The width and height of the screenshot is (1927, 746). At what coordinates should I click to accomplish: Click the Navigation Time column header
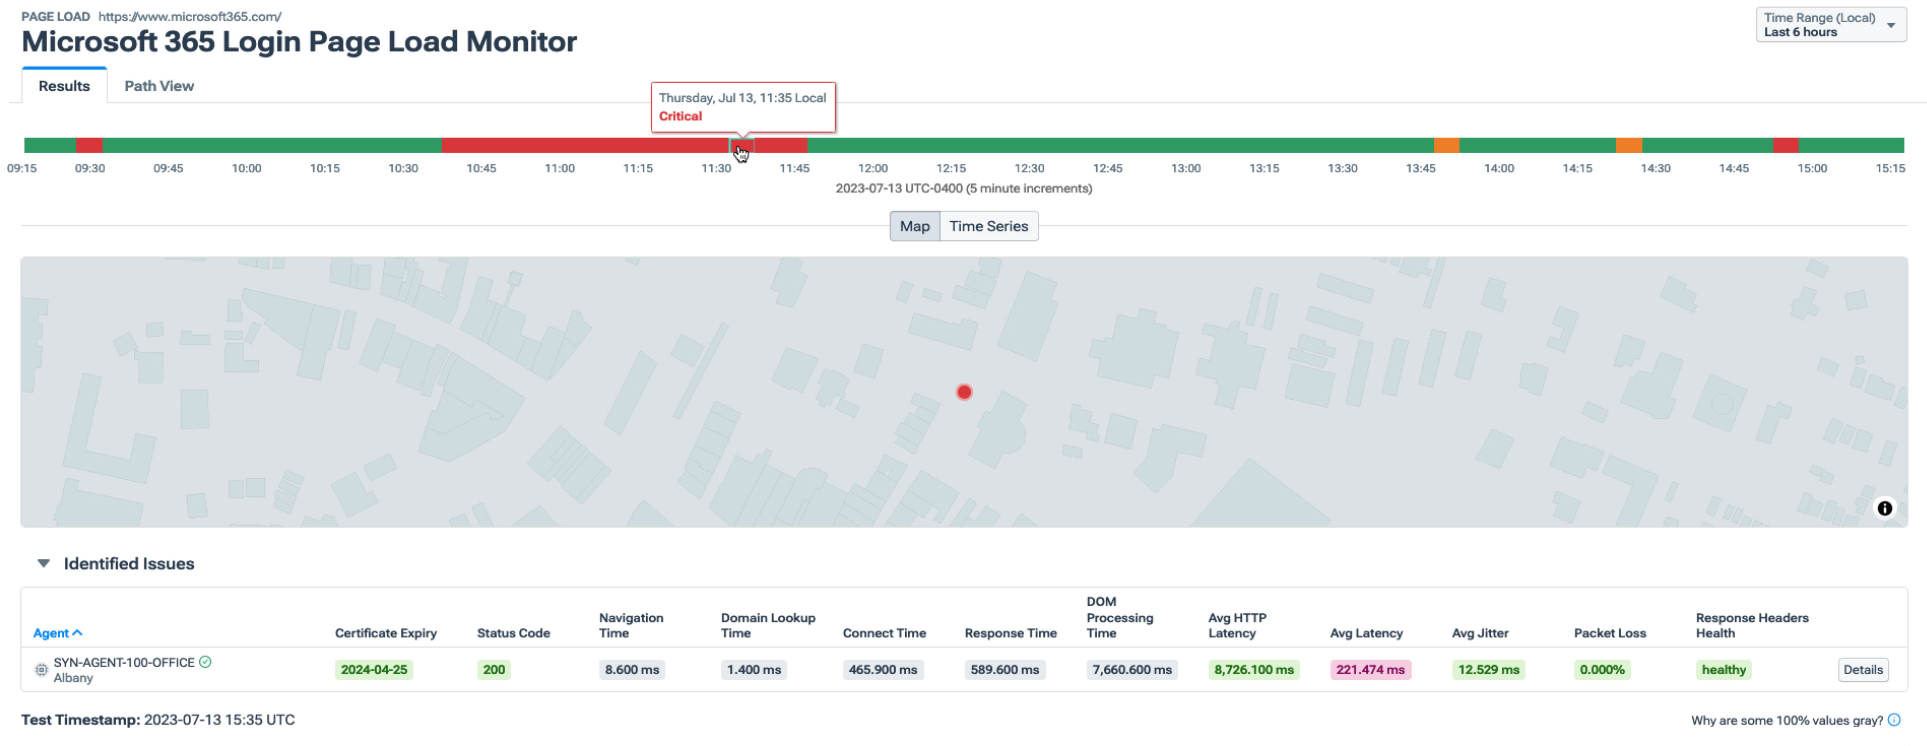pos(631,625)
